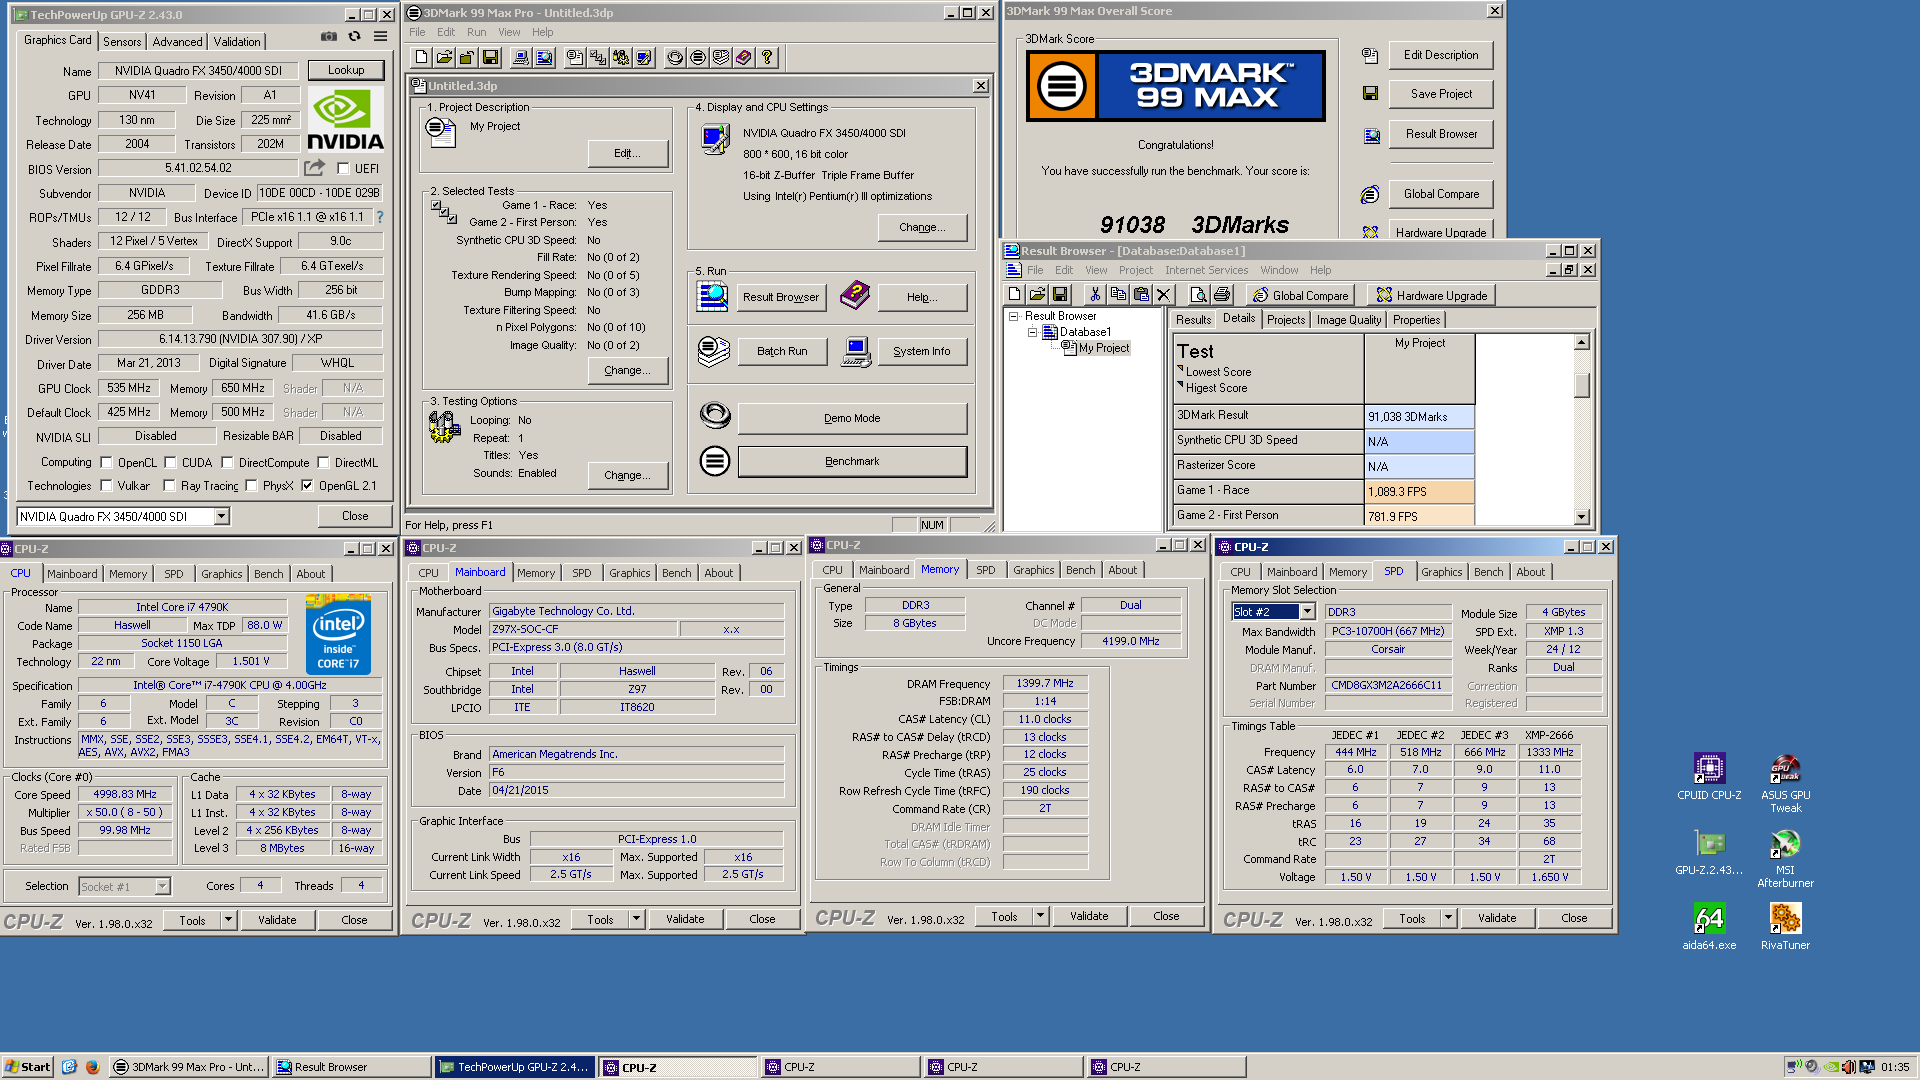Toggle the UEFI checkbox in GPU-Z
The height and width of the screenshot is (1080, 1920).
coord(343,169)
